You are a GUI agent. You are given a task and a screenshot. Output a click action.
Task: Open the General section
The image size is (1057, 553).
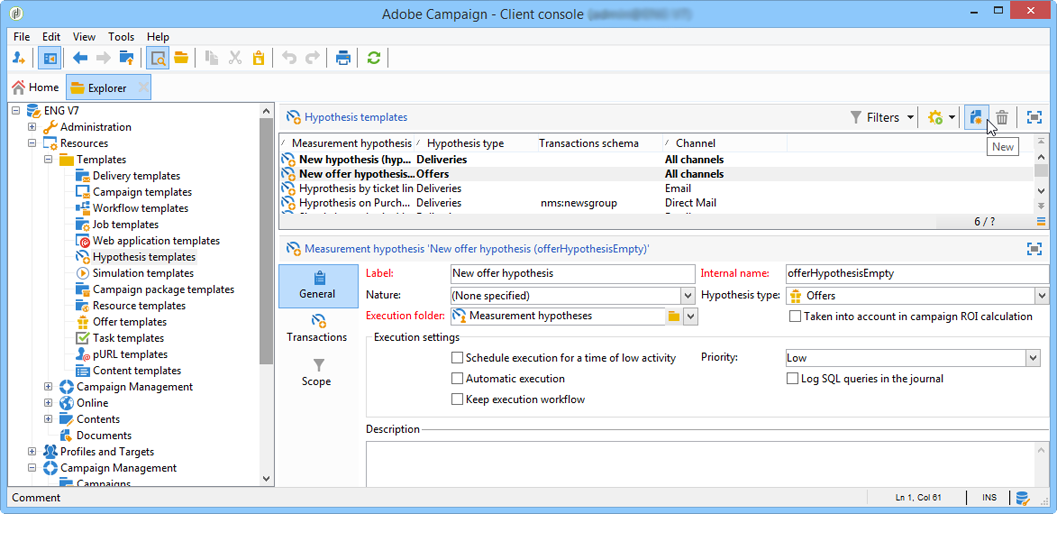click(318, 286)
